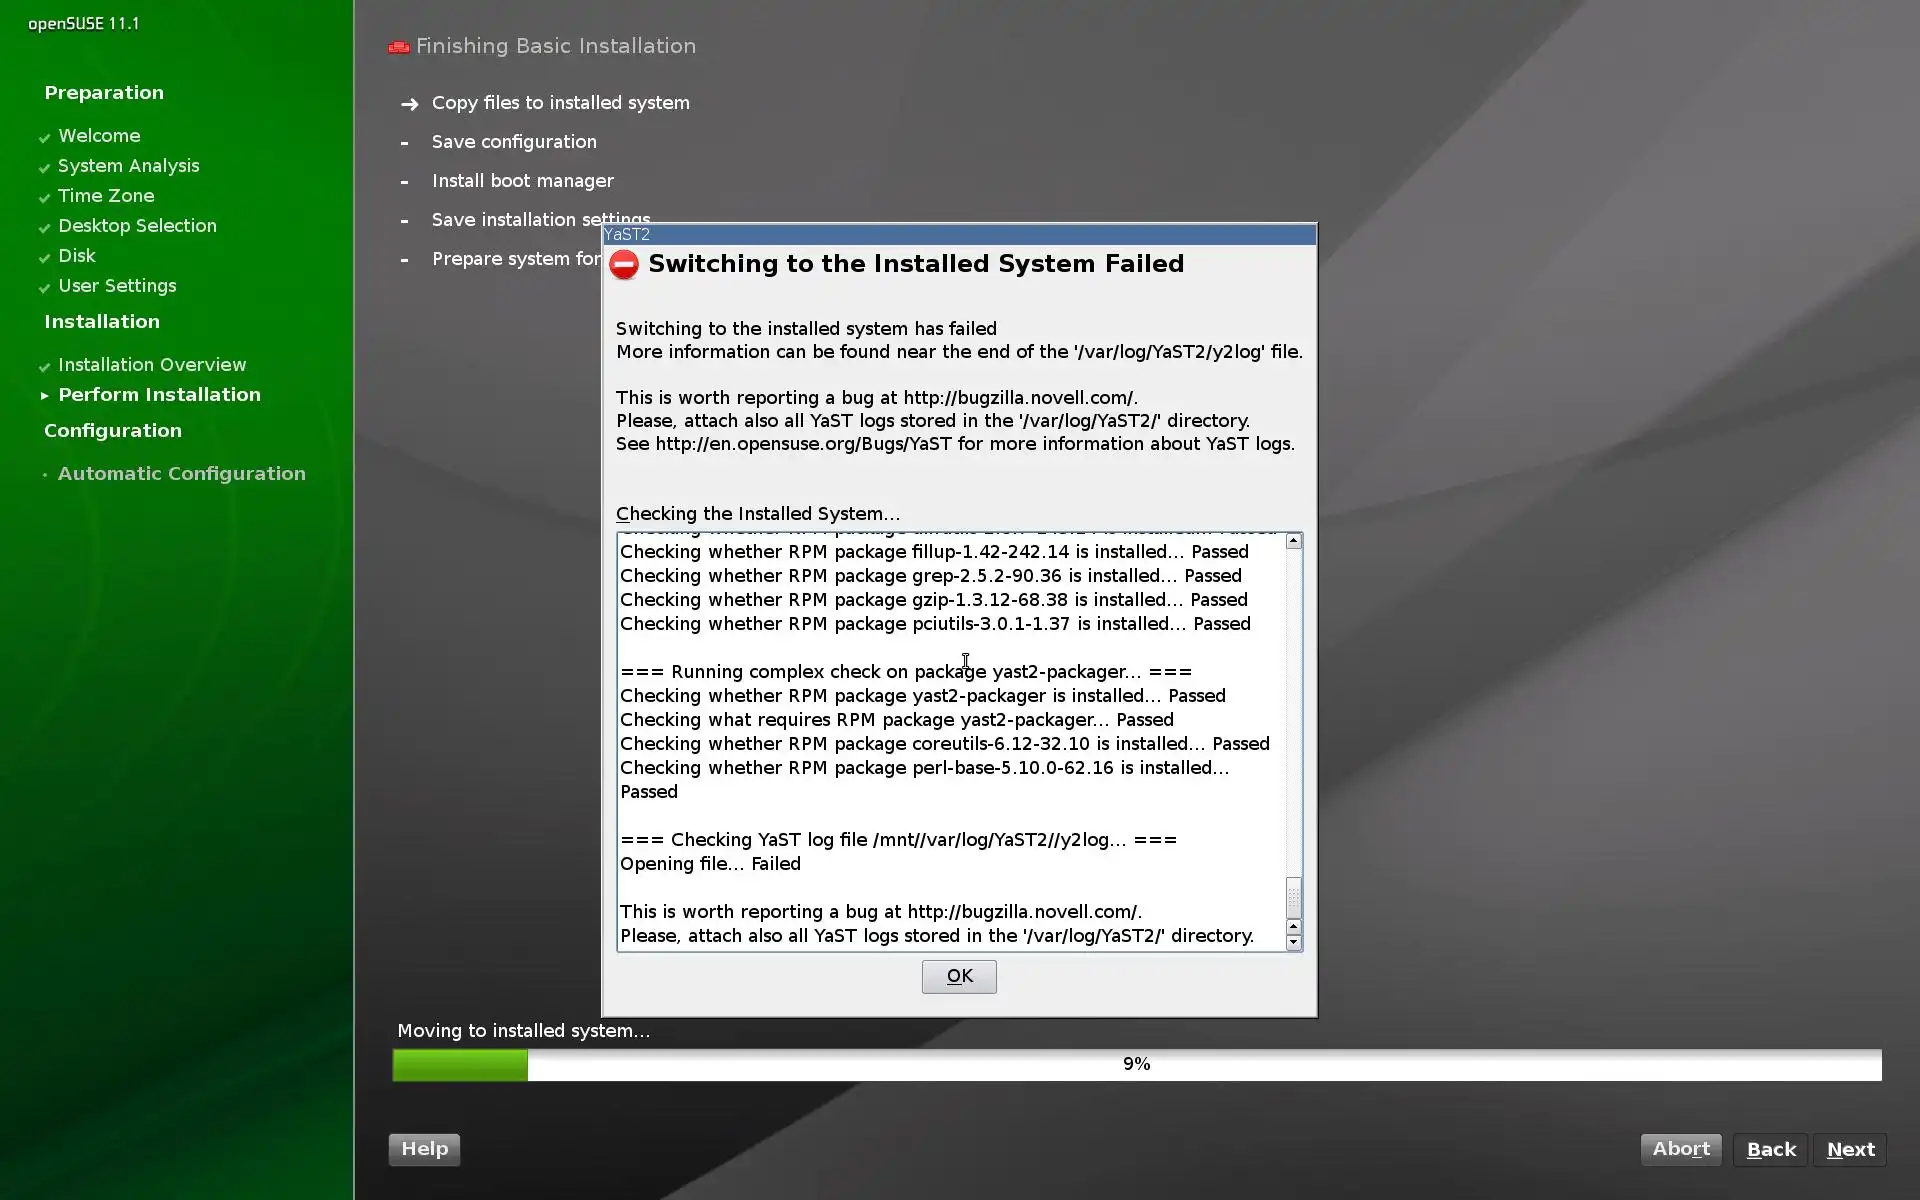Click the checkmark next to Welcome
This screenshot has height=1200, width=1920.
click(x=44, y=138)
